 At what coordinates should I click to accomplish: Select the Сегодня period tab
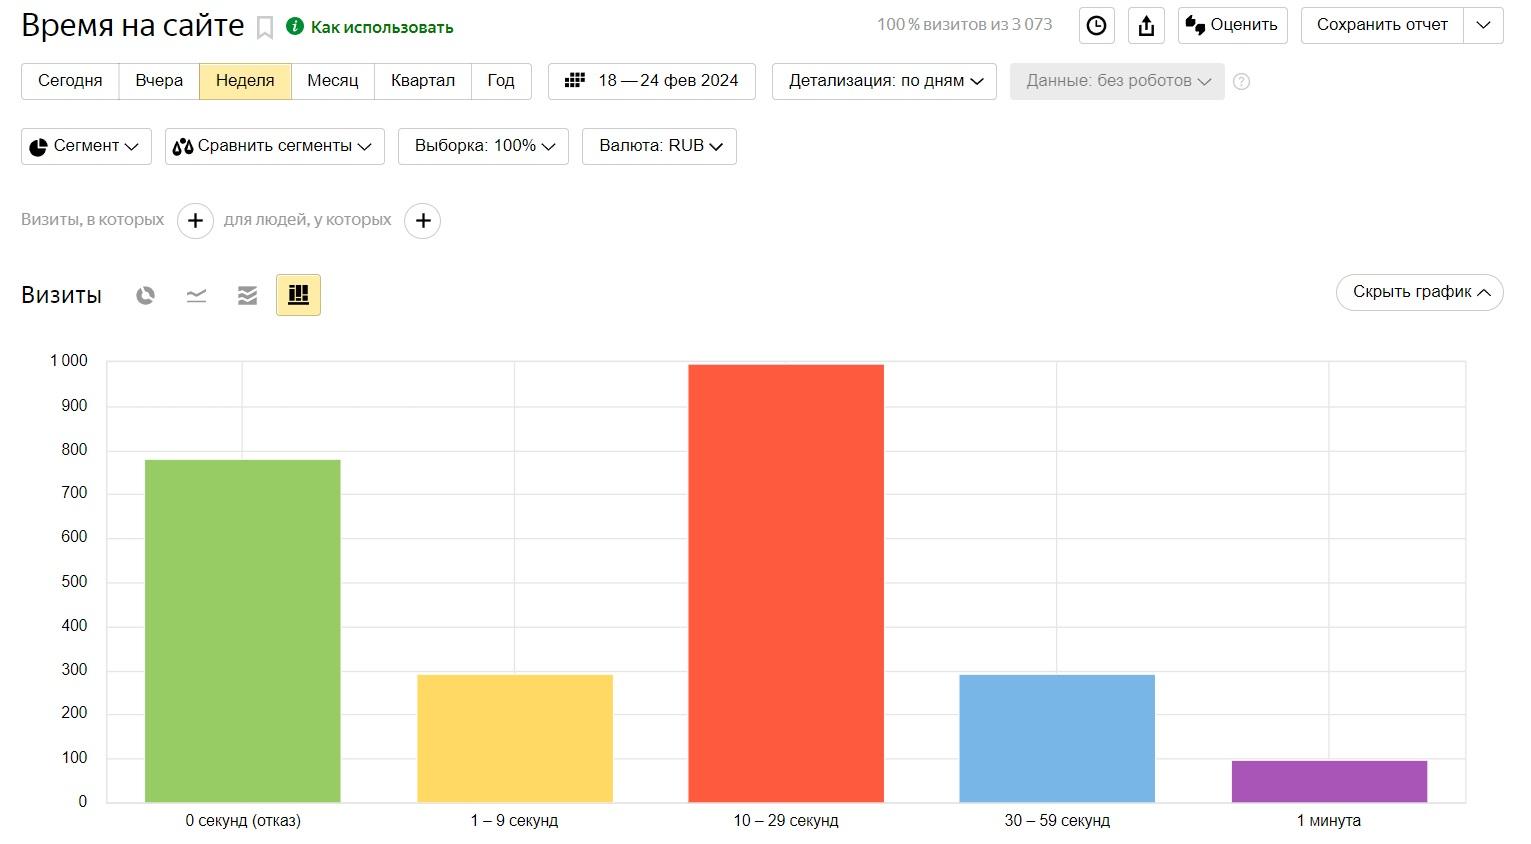pyautogui.click(x=70, y=81)
